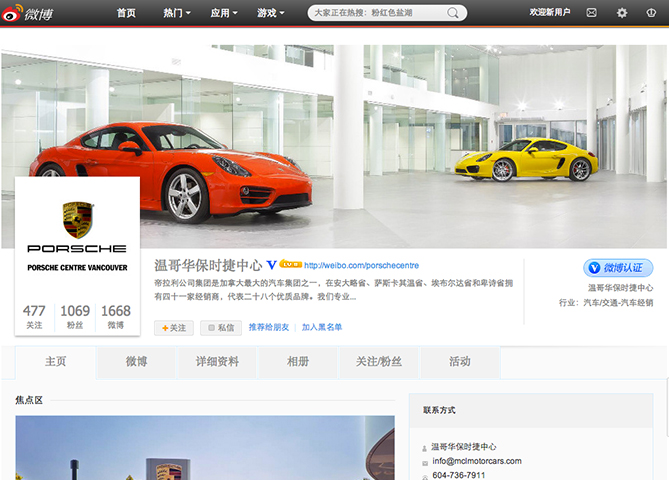Click the profile name 温哥华保时捷中心

pyautogui.click(x=208, y=265)
